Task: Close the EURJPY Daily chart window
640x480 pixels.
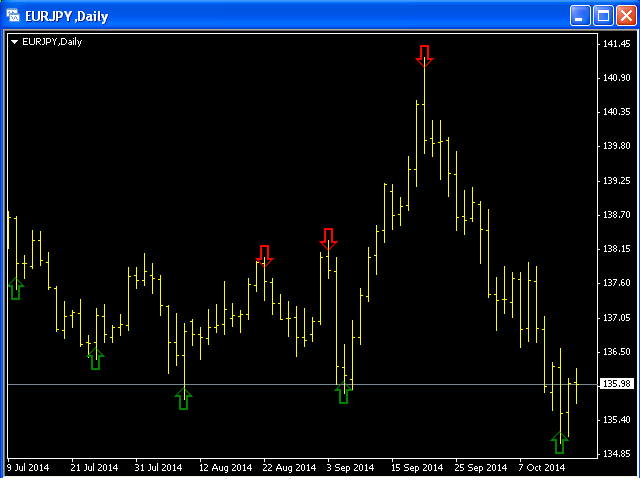Action: coord(627,16)
